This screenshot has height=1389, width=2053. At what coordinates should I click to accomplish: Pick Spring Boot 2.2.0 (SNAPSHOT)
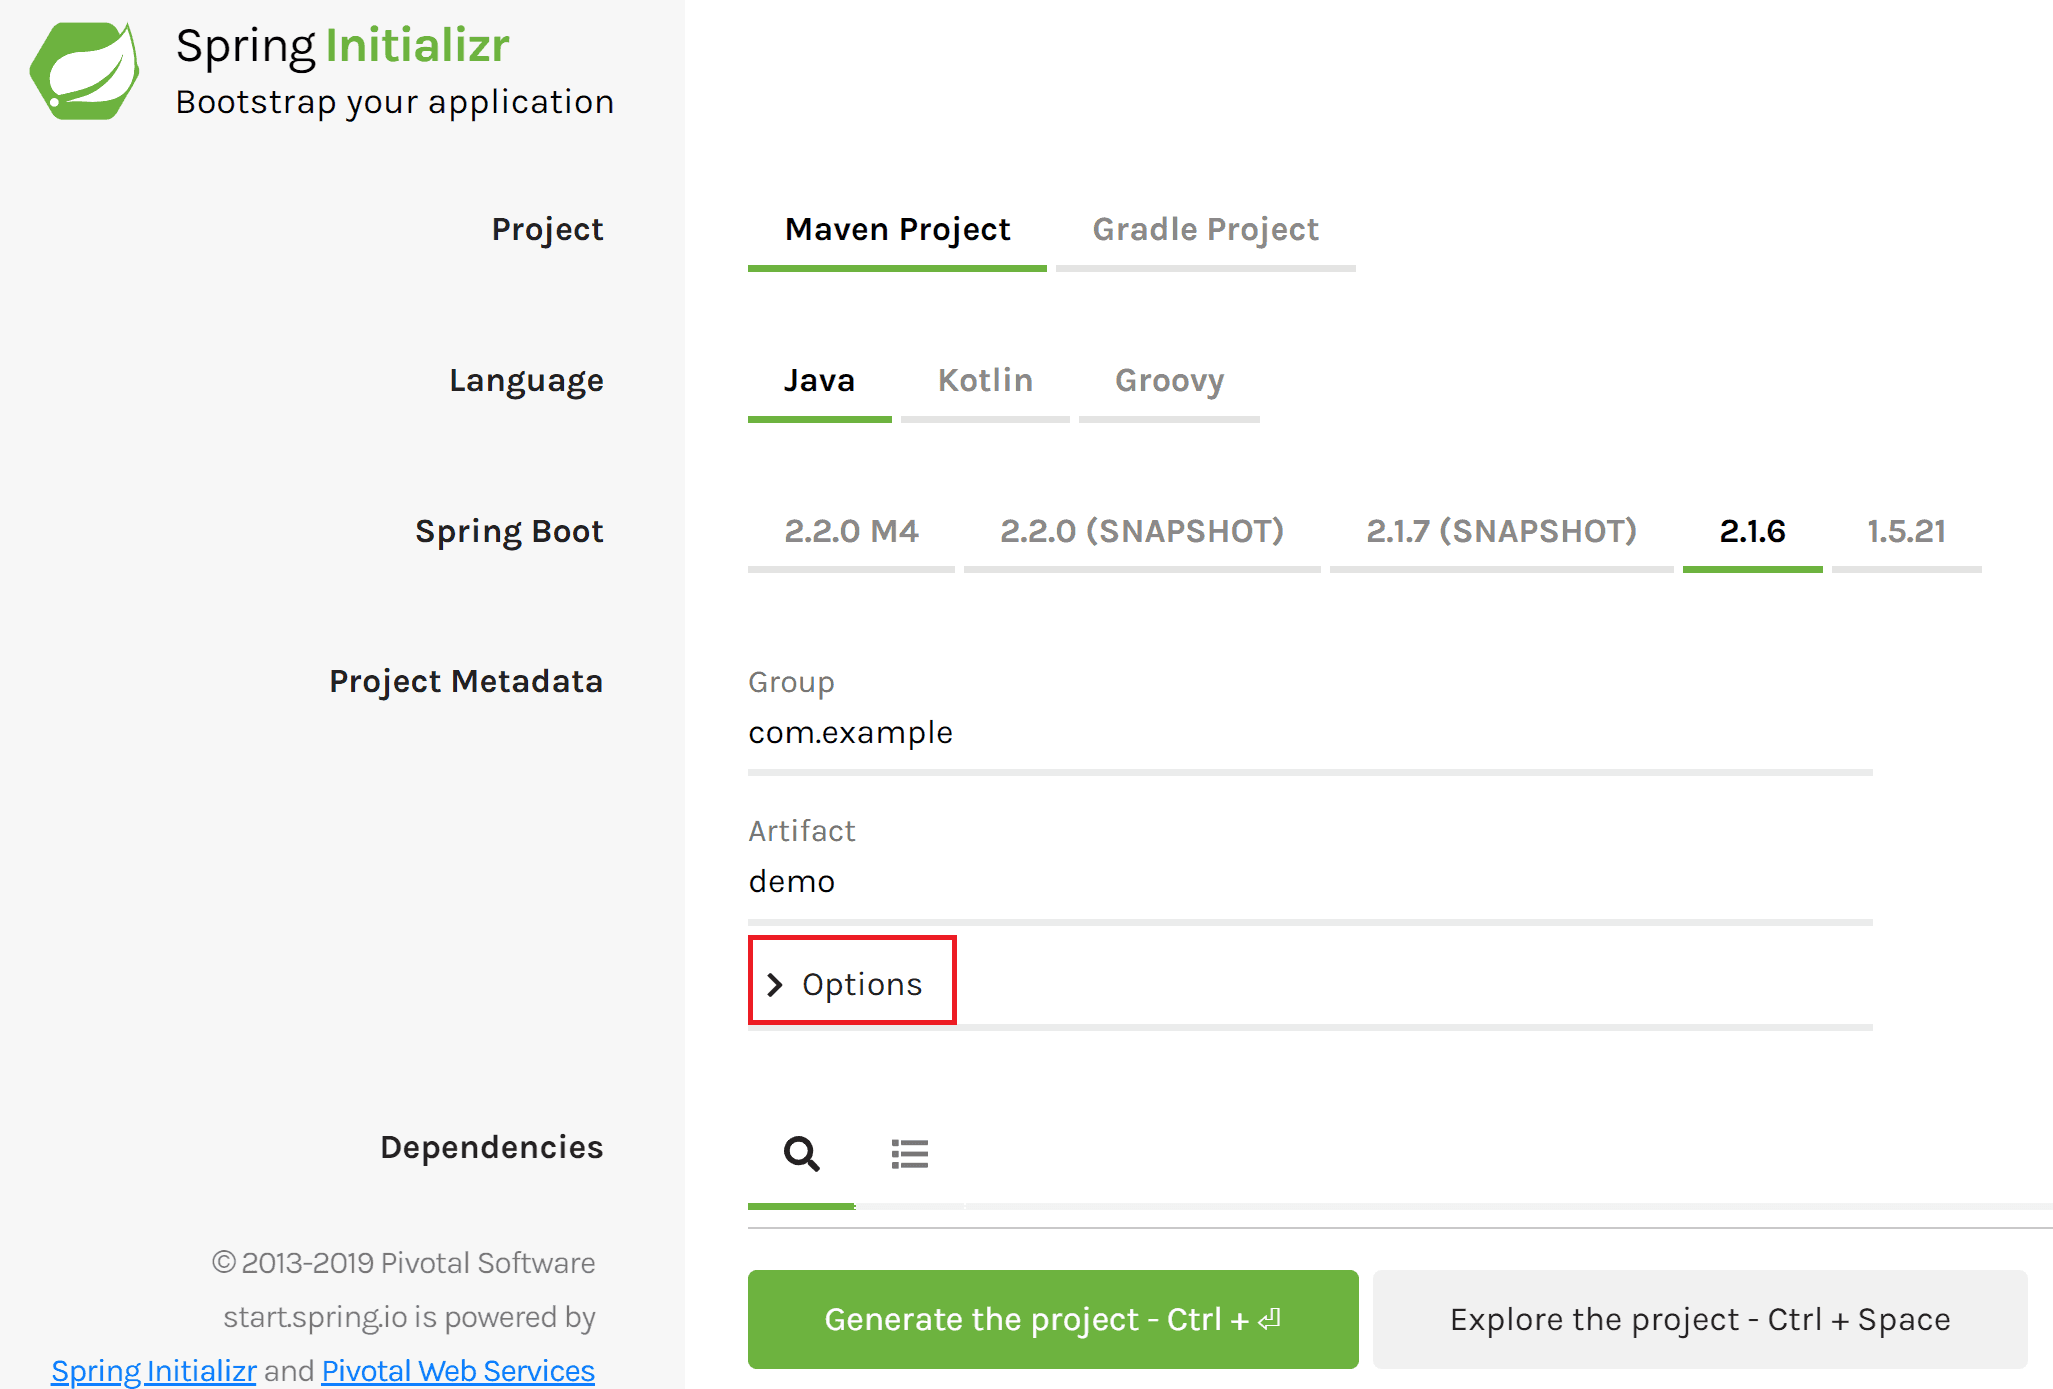click(x=1142, y=532)
